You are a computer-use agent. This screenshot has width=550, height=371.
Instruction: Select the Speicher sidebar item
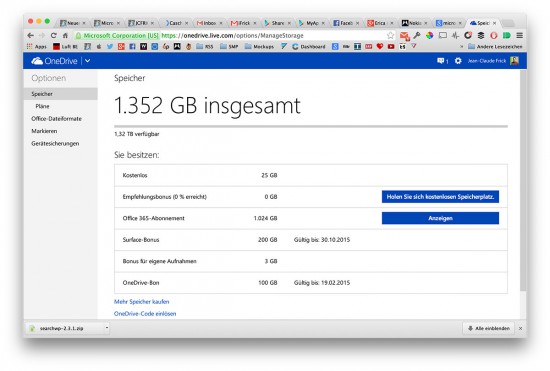[x=61, y=94]
